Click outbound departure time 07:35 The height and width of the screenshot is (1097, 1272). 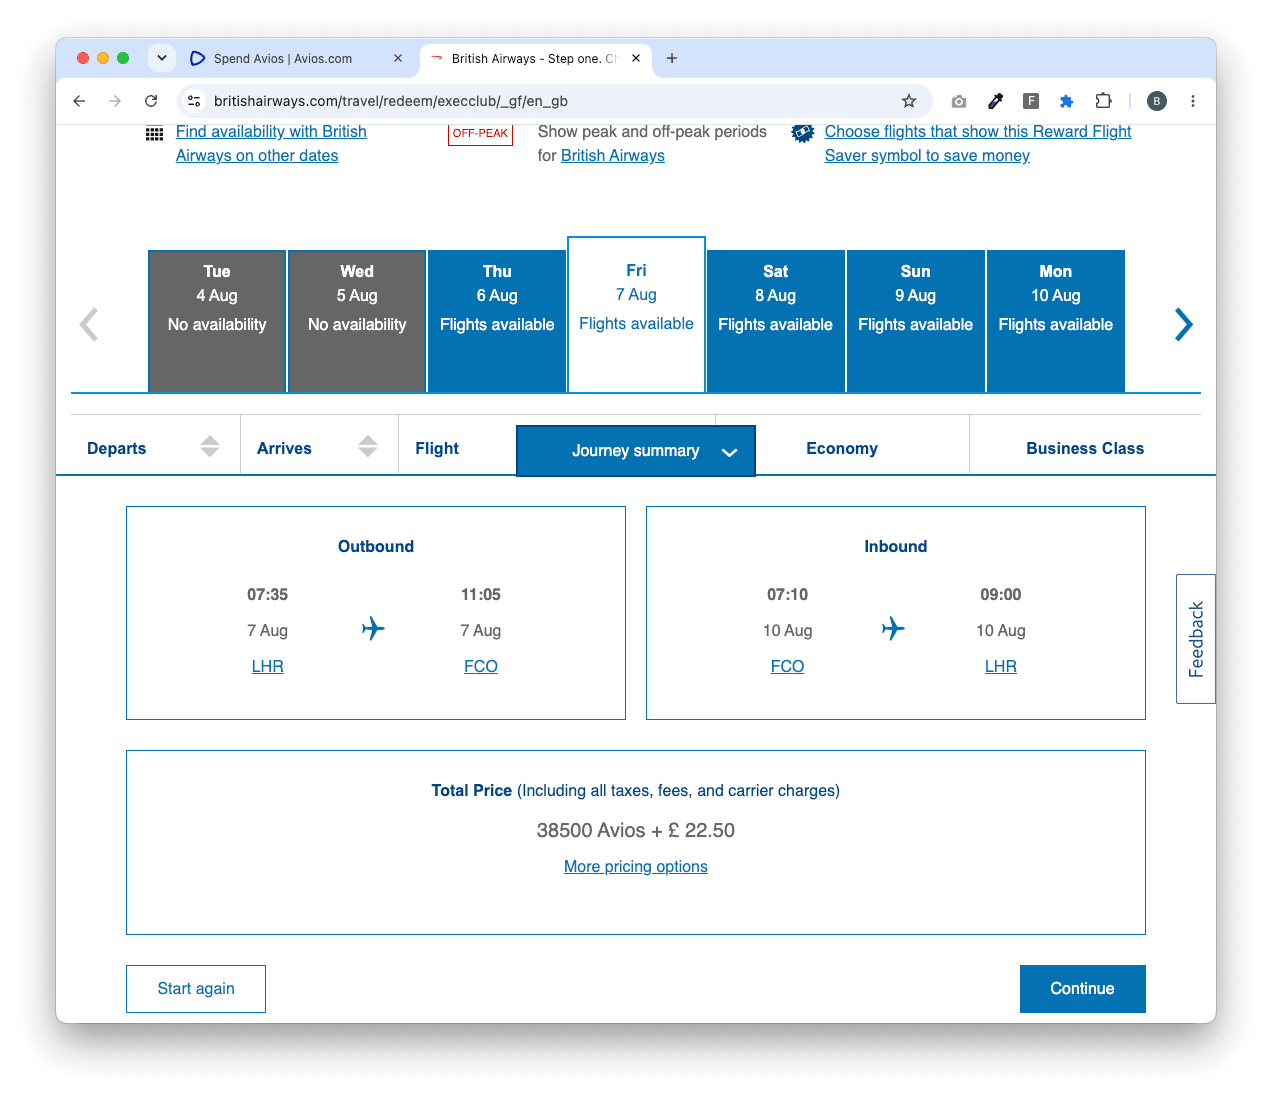[x=268, y=595]
